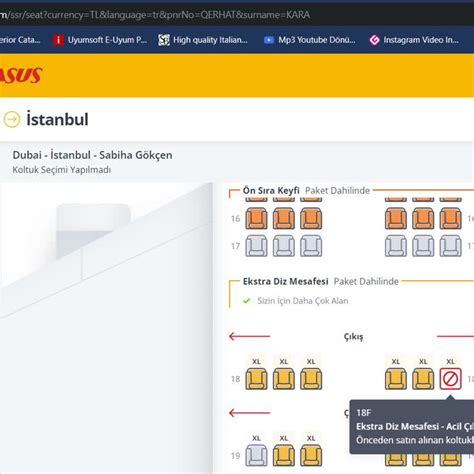Pick the first grey seat in row 17
This screenshot has width=474, height=474.
[x=256, y=246]
